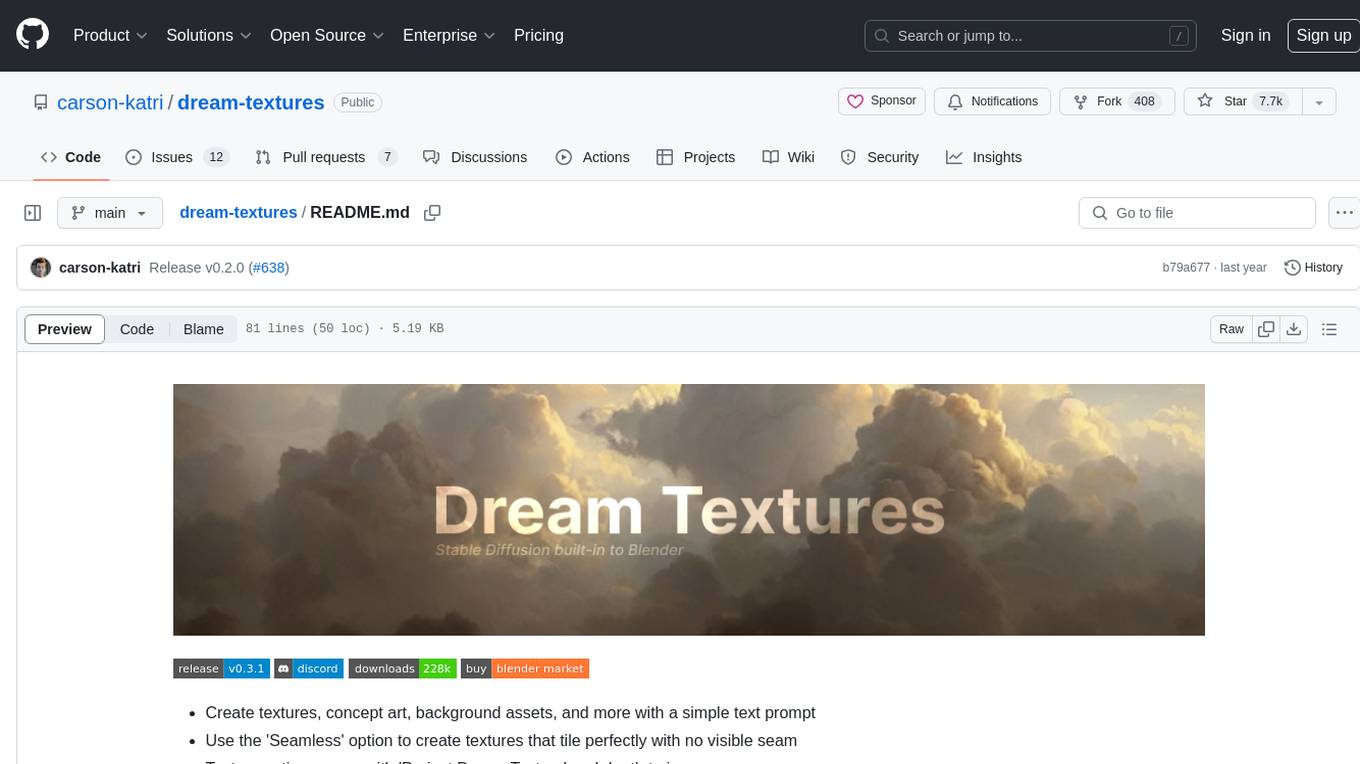1360x764 pixels.
Task: Open commit hash b79a677
Action: click(1186, 267)
